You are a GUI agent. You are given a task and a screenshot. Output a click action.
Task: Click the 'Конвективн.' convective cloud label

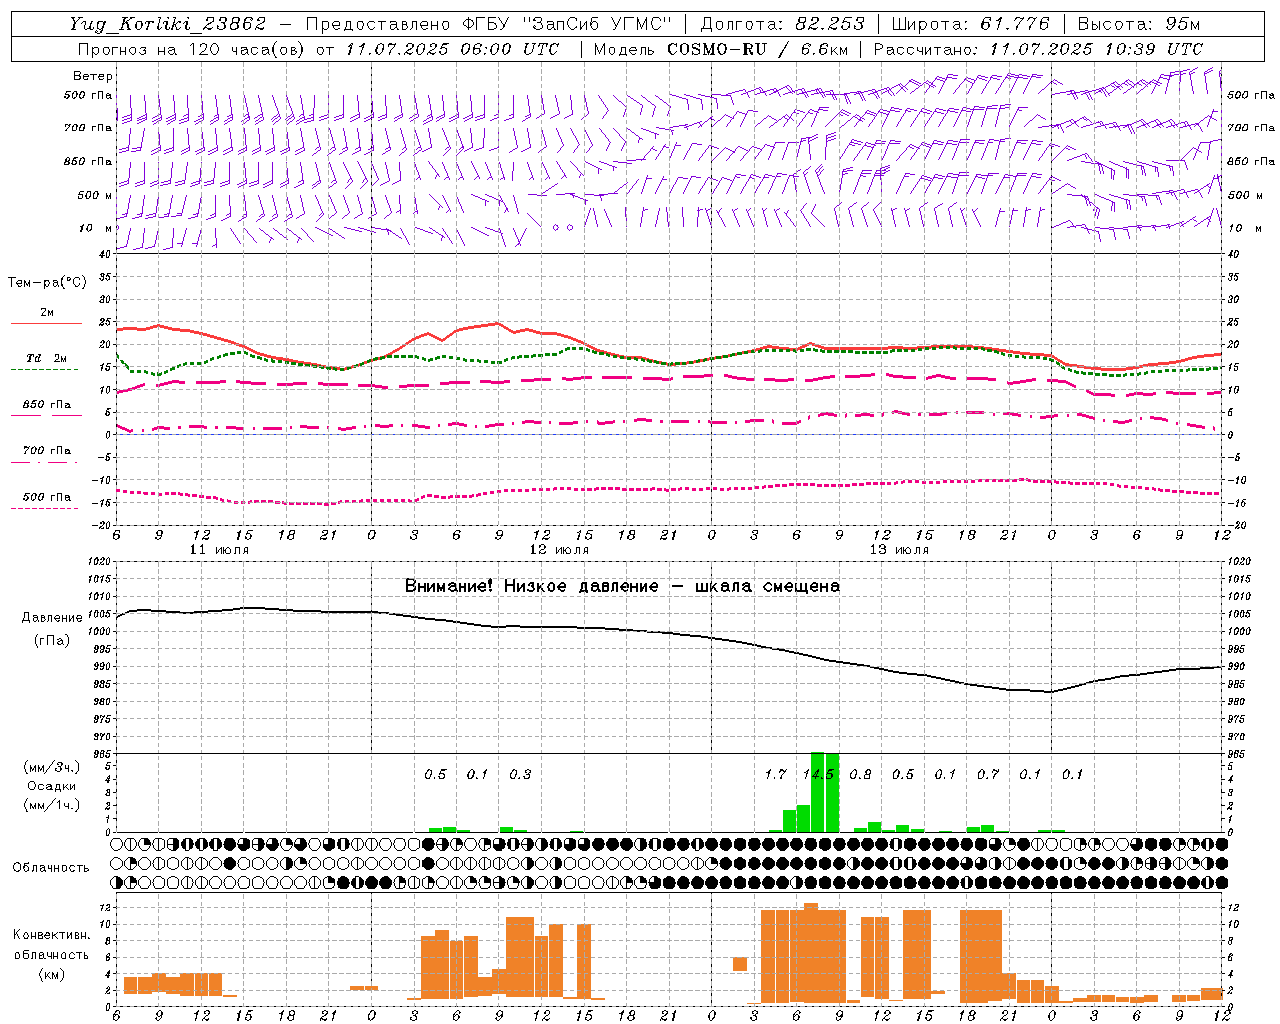coord(51,935)
